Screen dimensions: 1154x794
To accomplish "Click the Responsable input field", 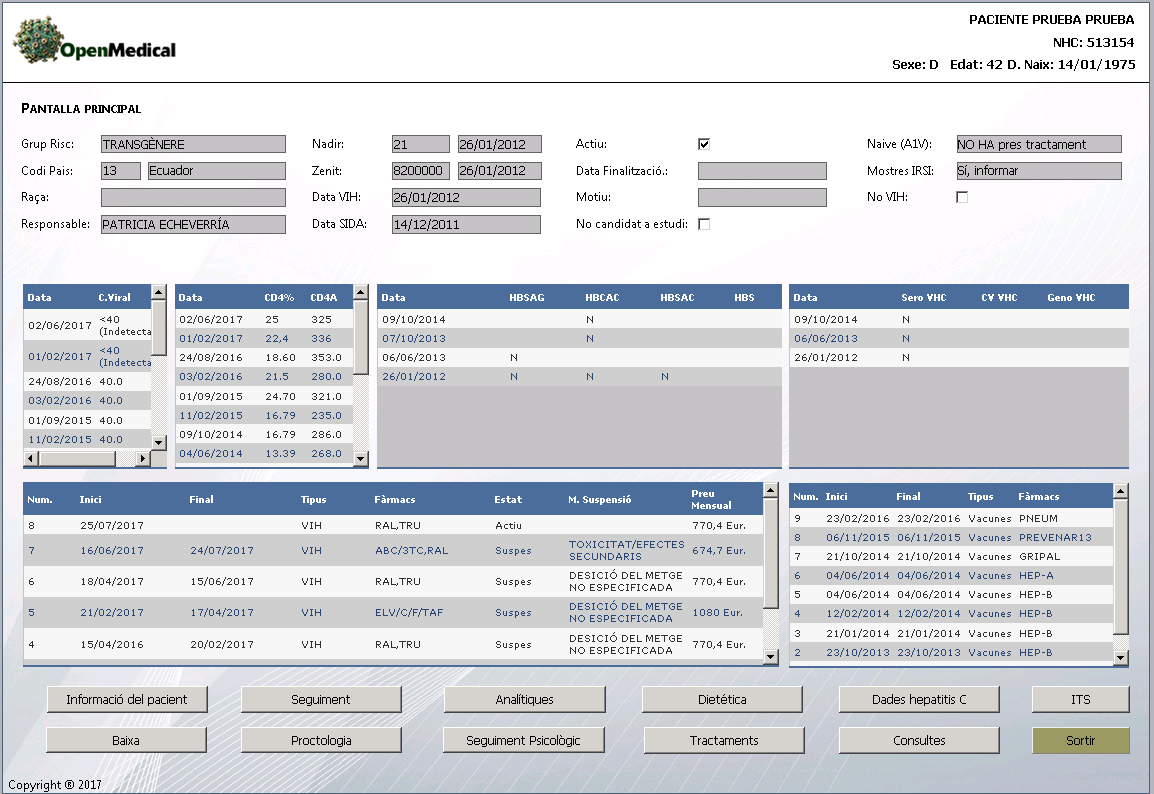I will click(193, 225).
